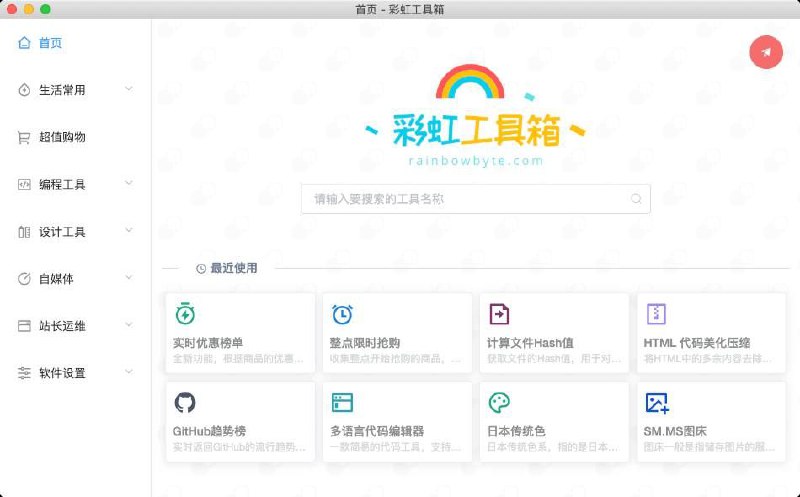Click the home icon in the sidebar
The width and height of the screenshot is (800, 497).
click(x=24, y=43)
